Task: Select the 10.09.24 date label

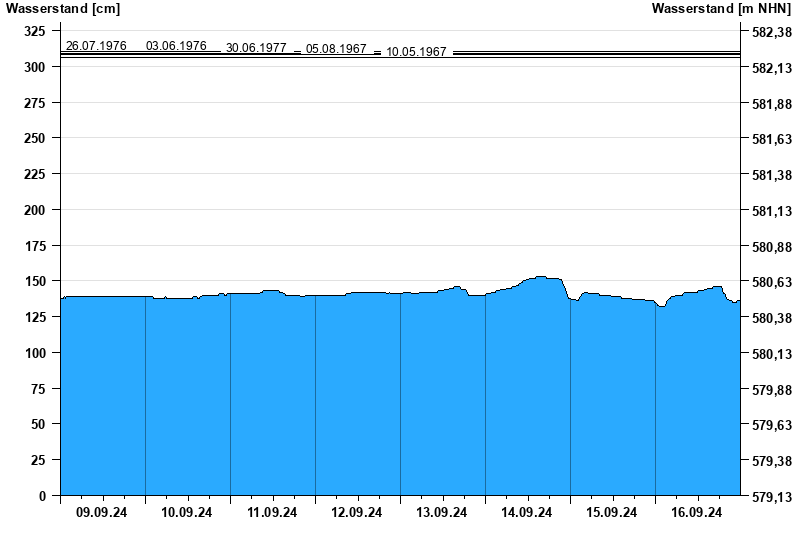Action: coord(187,513)
